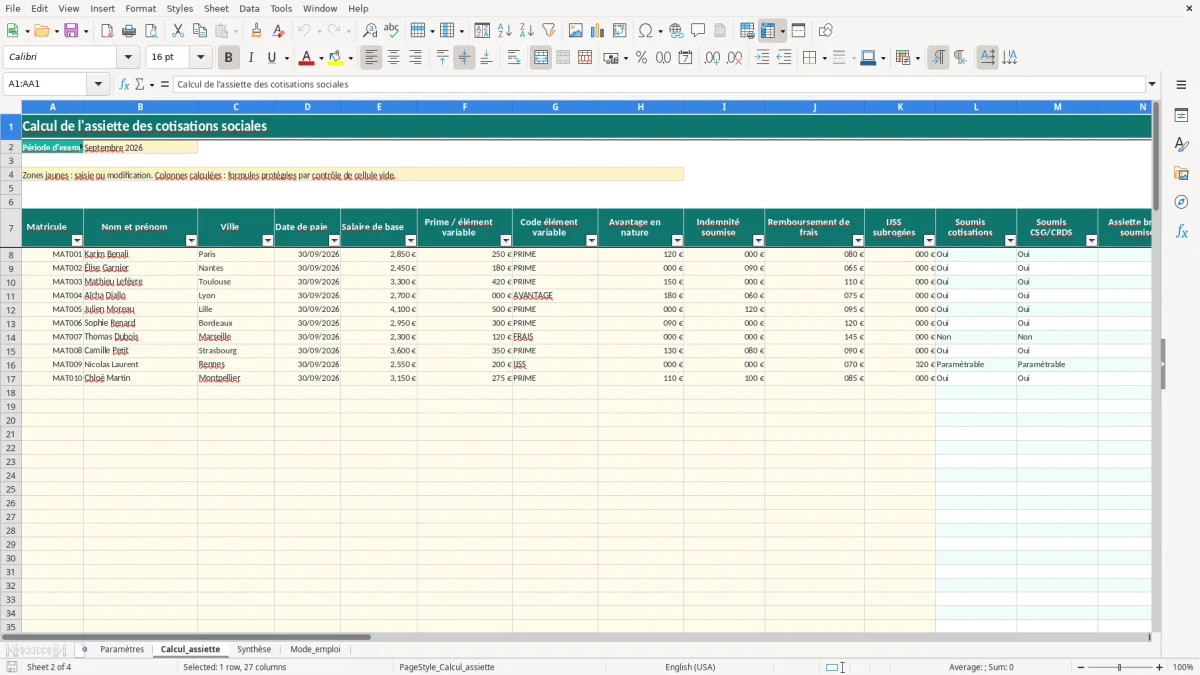Open the sidebar Properties icon
The height and width of the screenshot is (675, 1200).
(x=1181, y=116)
